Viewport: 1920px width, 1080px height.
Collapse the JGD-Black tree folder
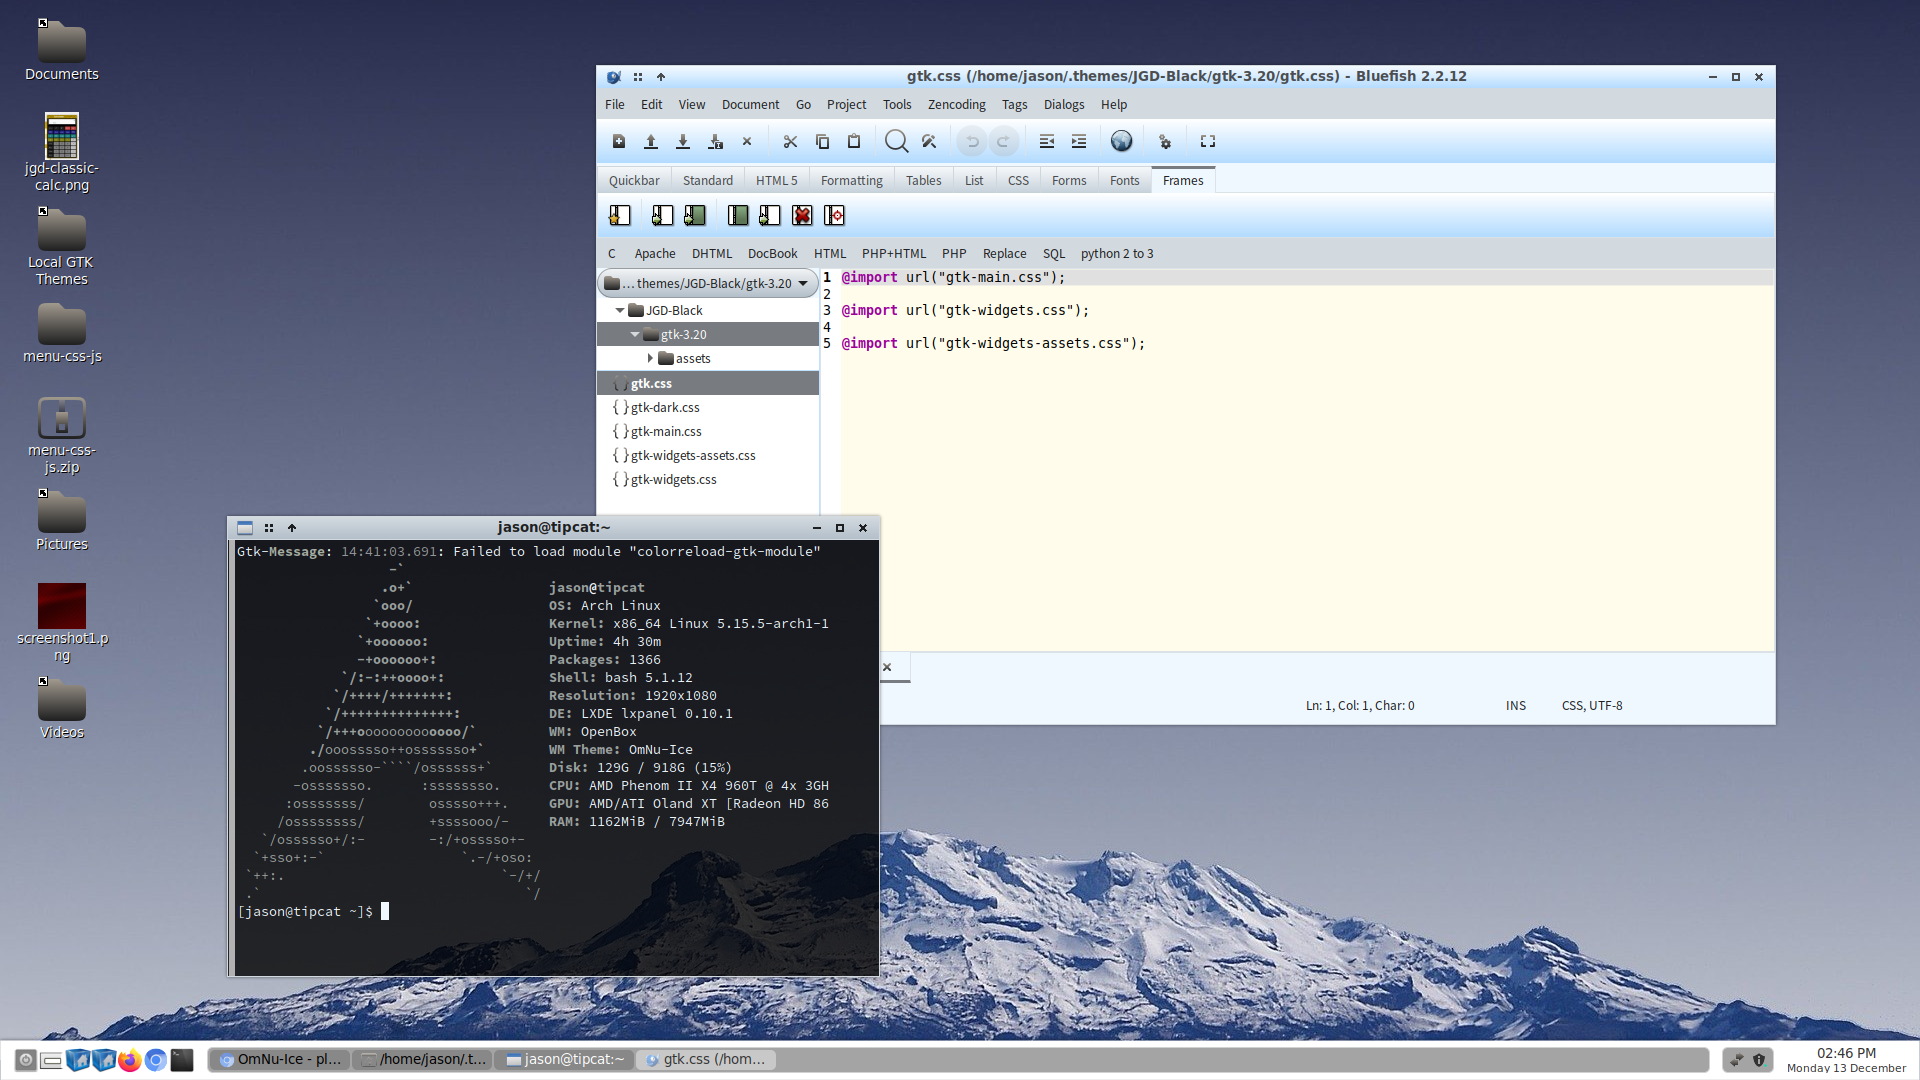620,311
